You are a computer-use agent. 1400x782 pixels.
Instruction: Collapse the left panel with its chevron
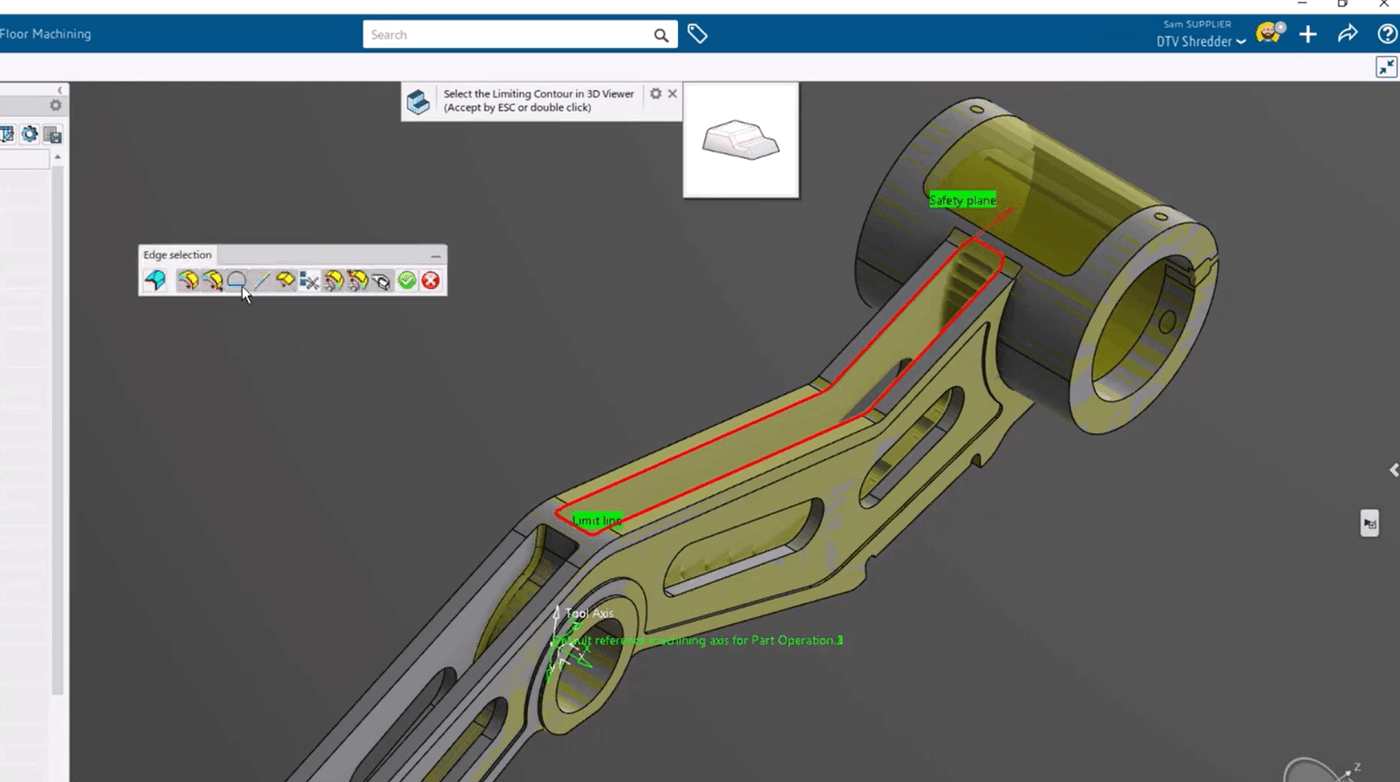coord(59,88)
